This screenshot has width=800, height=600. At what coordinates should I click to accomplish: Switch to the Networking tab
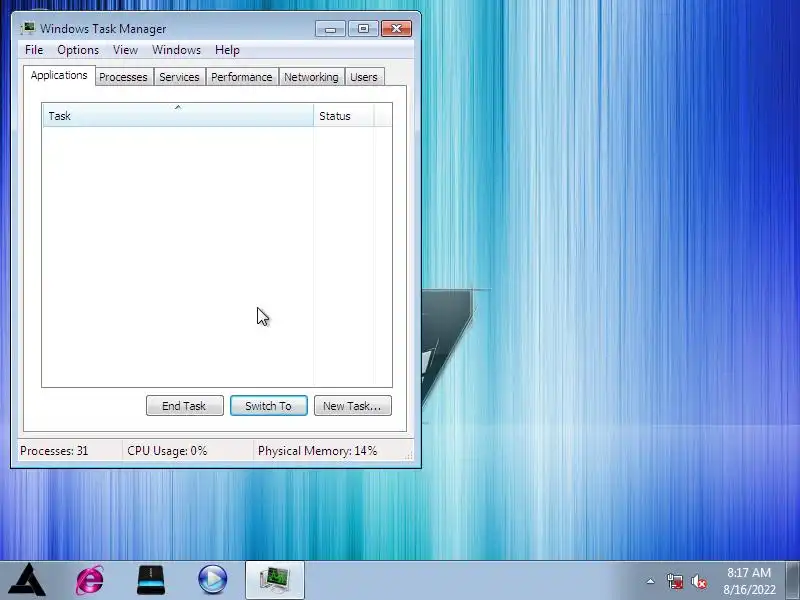[x=311, y=77]
